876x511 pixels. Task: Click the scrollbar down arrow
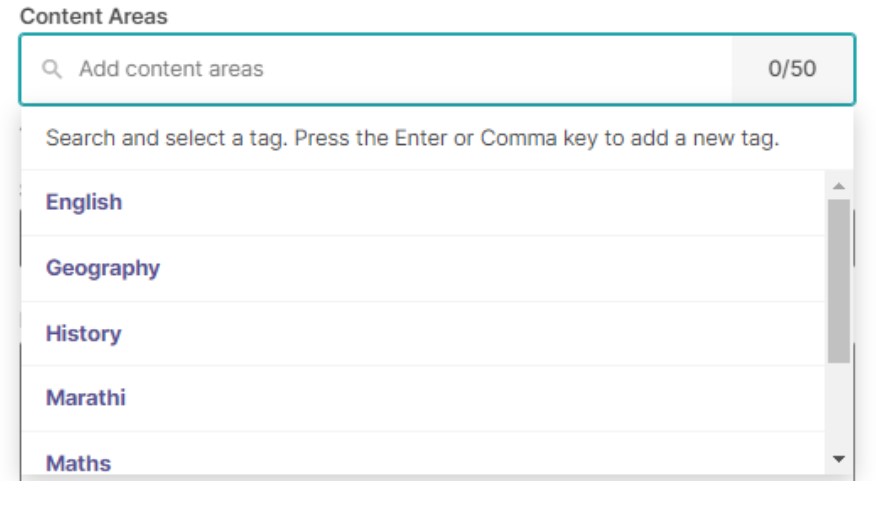pyautogui.click(x=838, y=459)
